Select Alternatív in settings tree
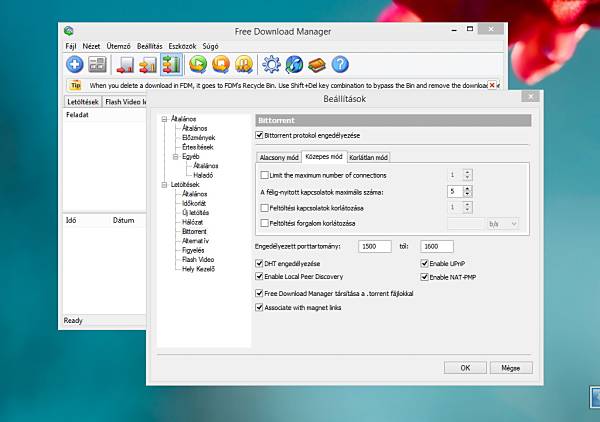This screenshot has width=600, height=422. click(x=196, y=241)
